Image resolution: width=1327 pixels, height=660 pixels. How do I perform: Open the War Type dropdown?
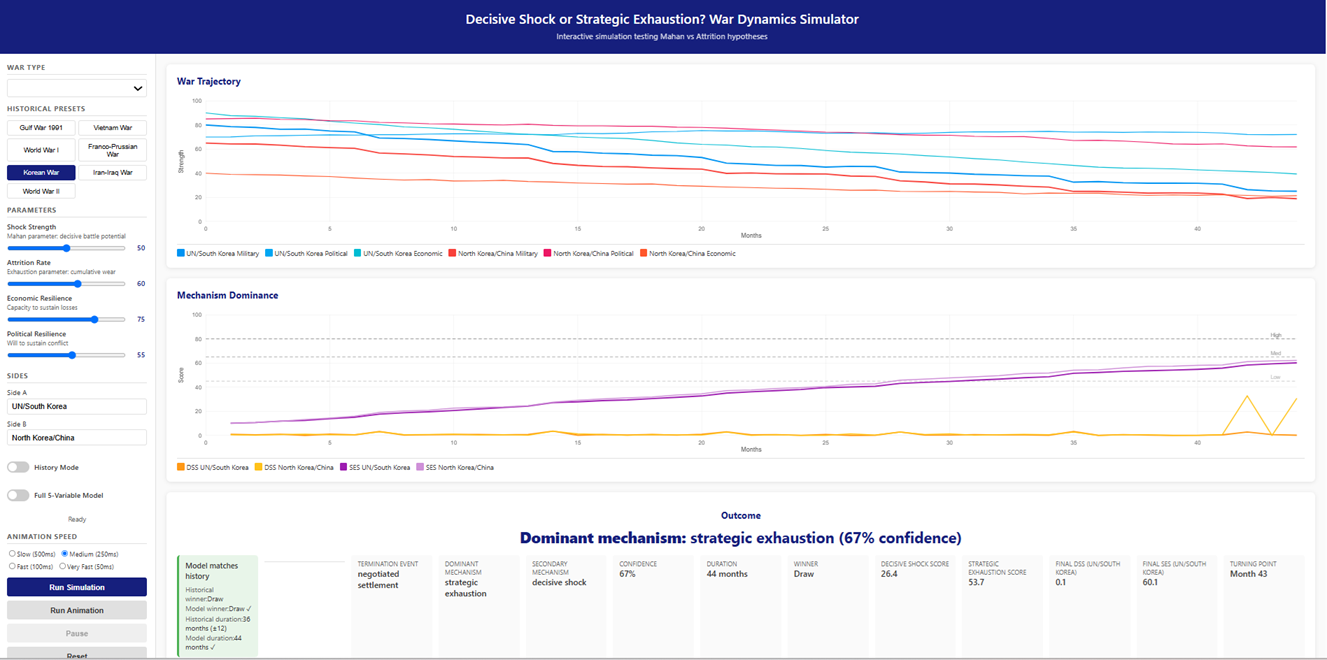(x=77, y=88)
